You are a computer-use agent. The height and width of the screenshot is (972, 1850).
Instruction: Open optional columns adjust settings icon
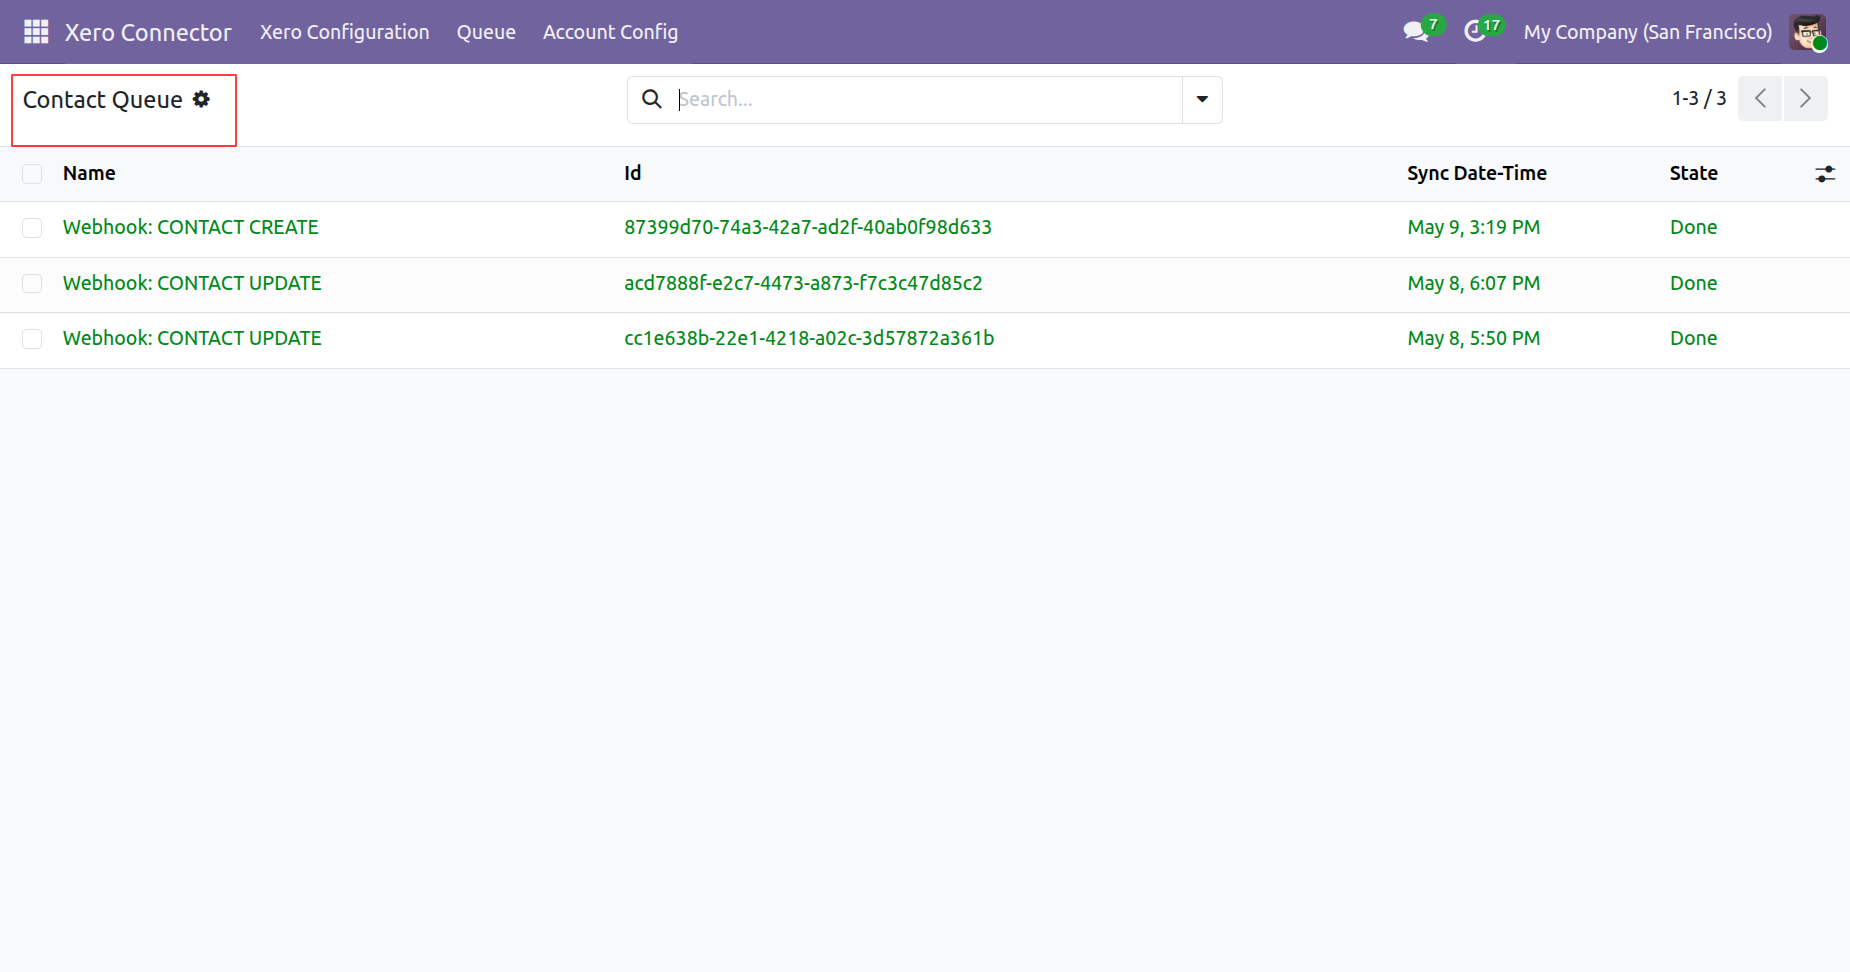pos(1825,174)
